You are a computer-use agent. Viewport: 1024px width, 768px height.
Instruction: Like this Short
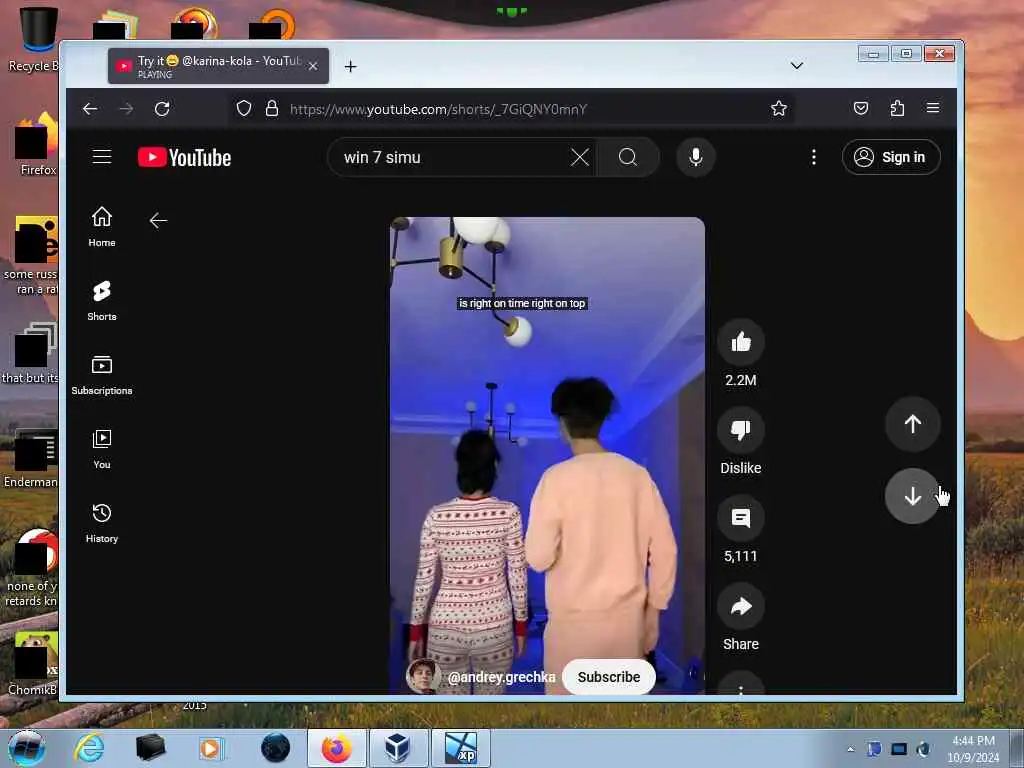click(x=741, y=342)
